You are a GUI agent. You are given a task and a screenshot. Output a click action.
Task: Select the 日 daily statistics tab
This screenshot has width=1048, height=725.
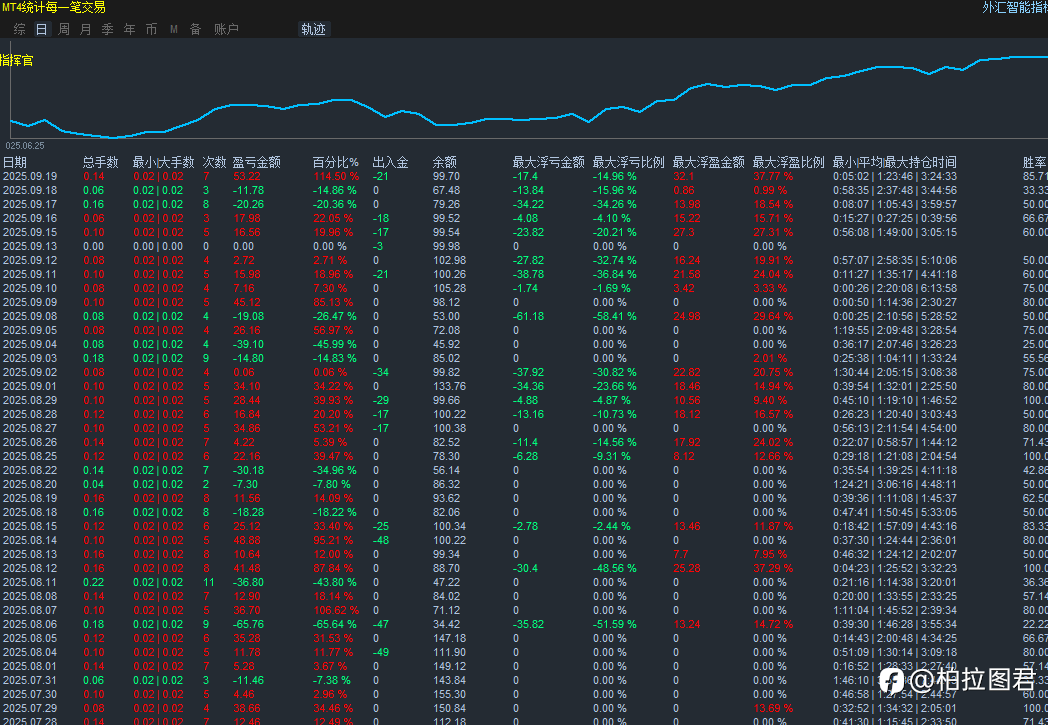pos(41,29)
